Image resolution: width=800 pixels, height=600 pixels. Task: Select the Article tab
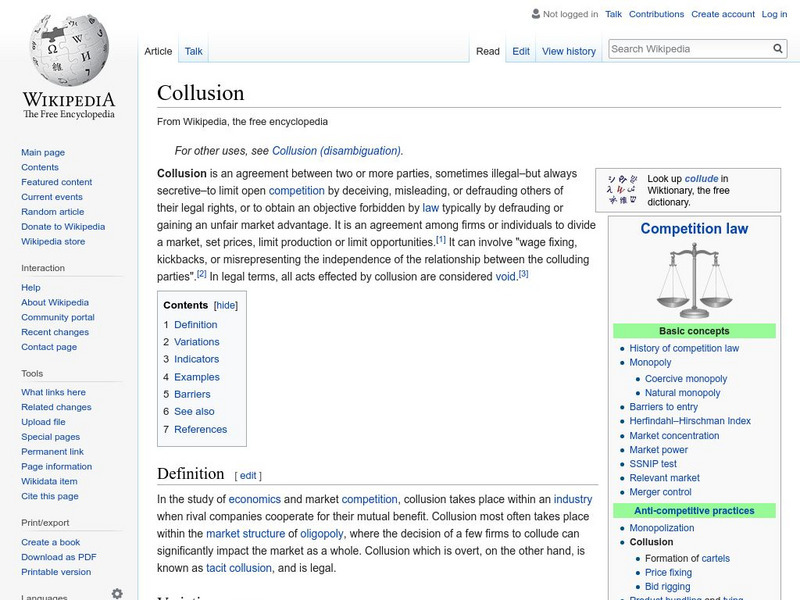158,51
